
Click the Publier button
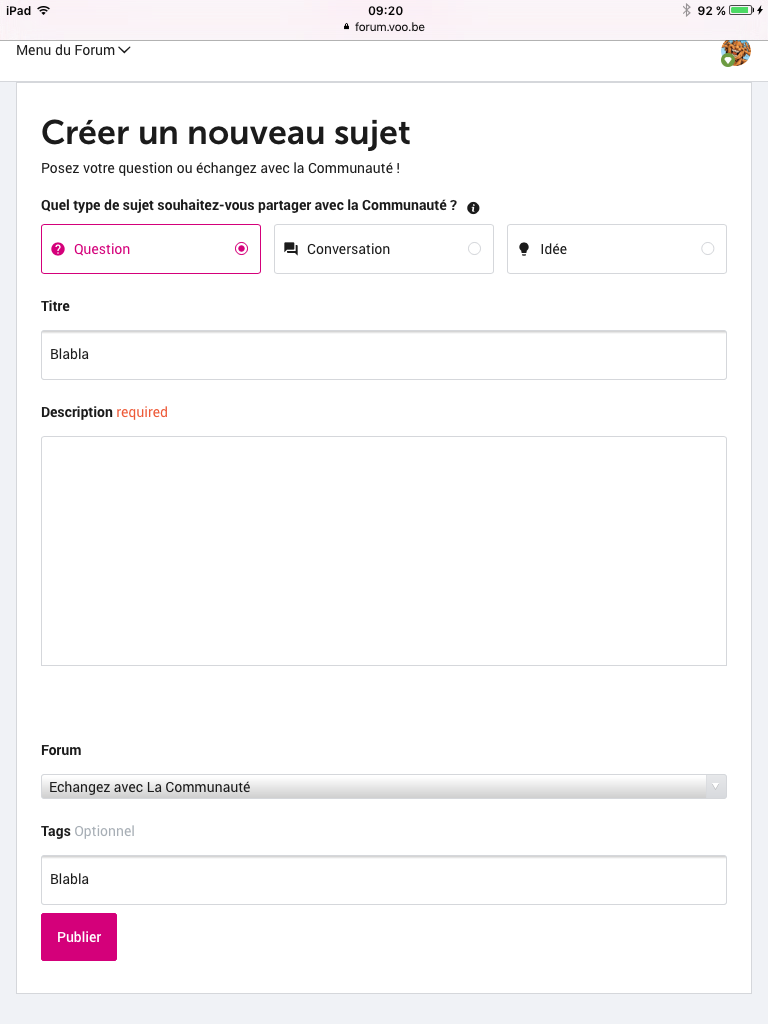[x=79, y=937]
